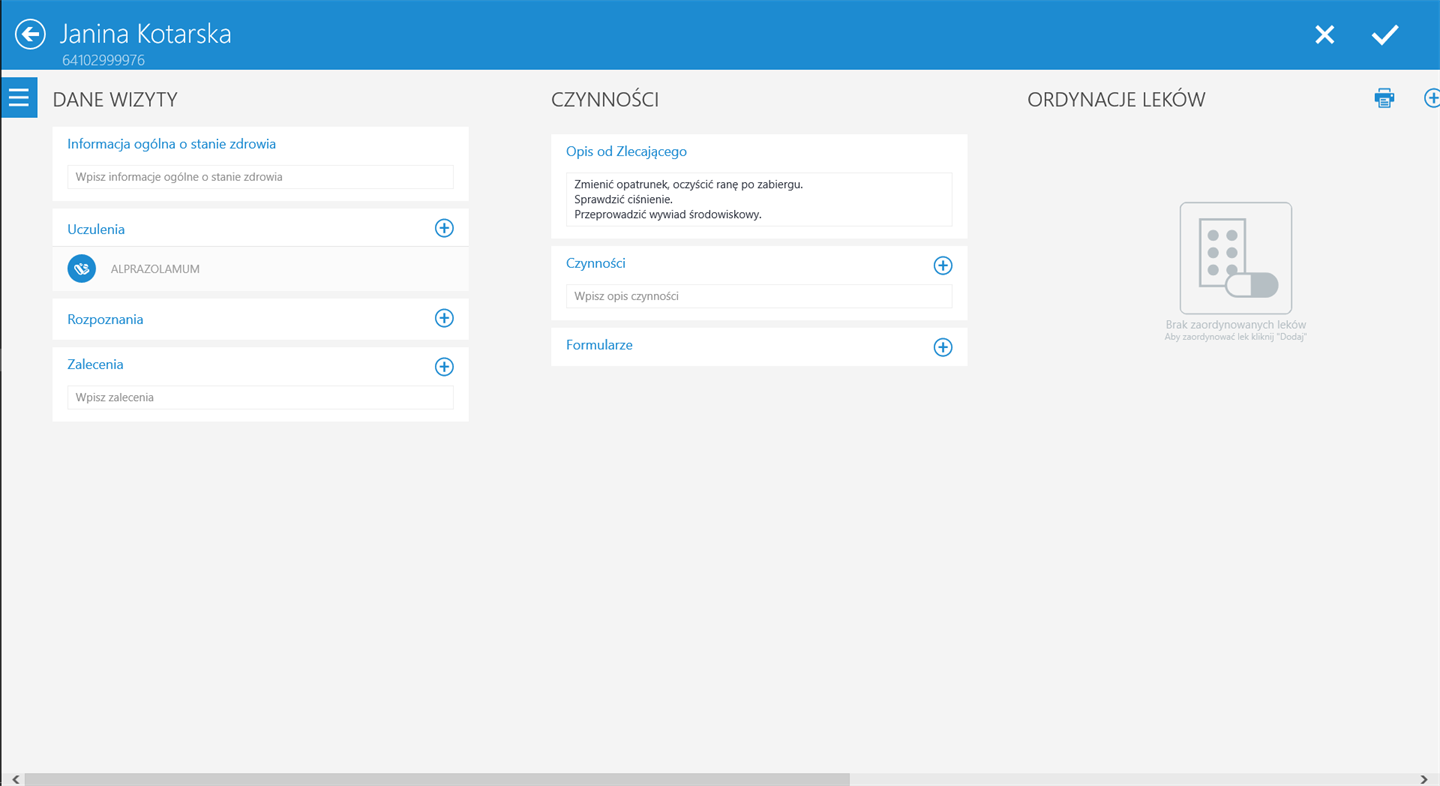Open the hamburger menu
The image size is (1440, 786).
coord(19,97)
